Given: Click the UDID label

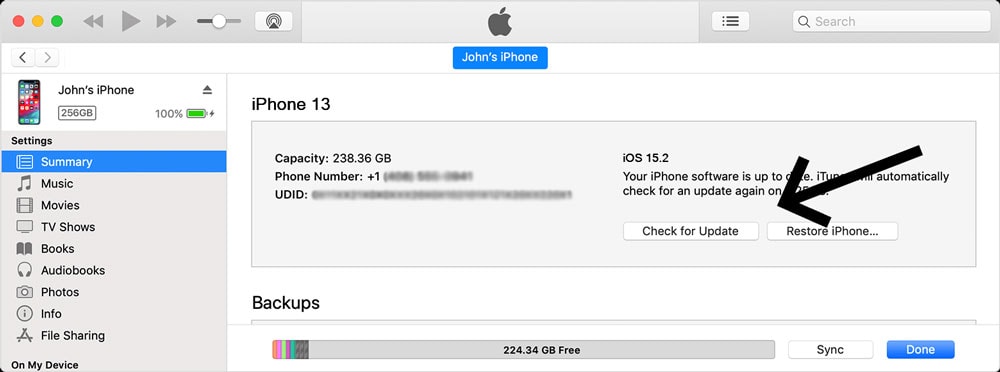Looking at the screenshot, I should tap(291, 195).
